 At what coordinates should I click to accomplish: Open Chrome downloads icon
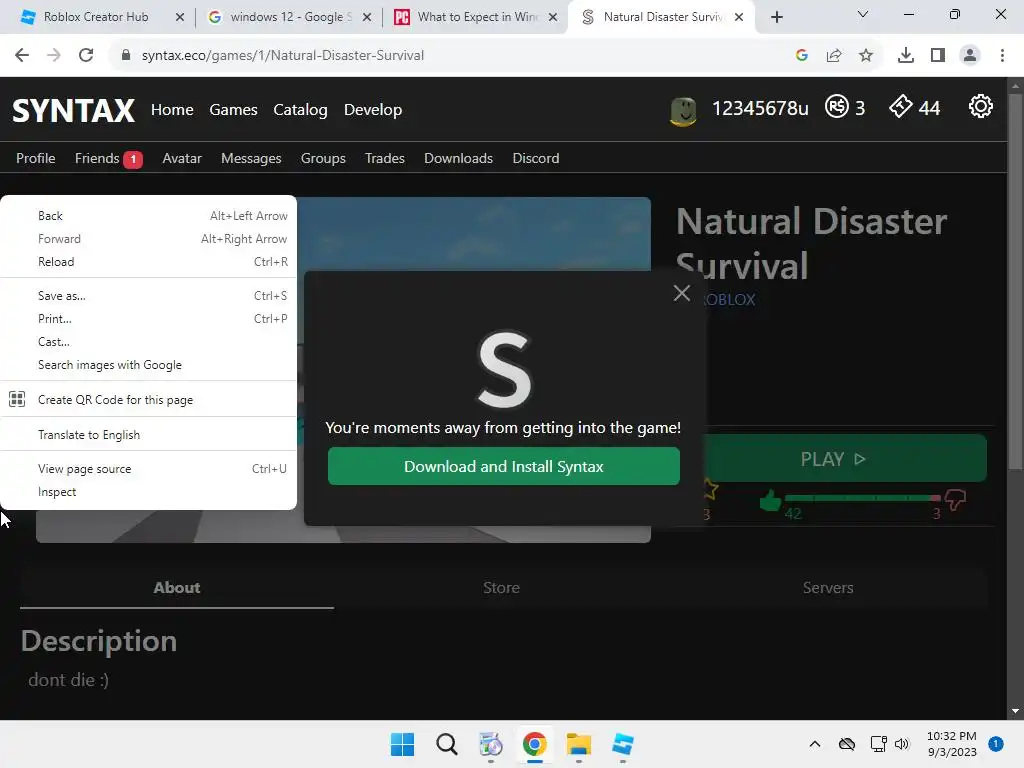tap(906, 56)
